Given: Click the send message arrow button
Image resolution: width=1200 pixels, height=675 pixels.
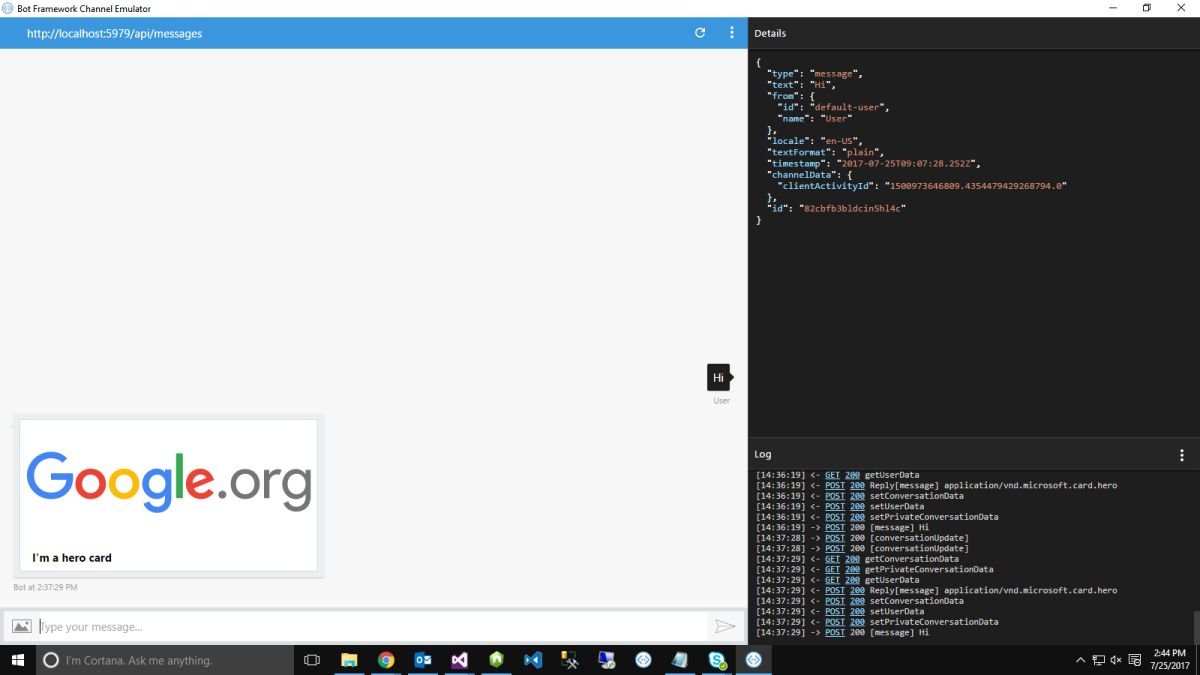Looking at the screenshot, I should pyautogui.click(x=725, y=627).
